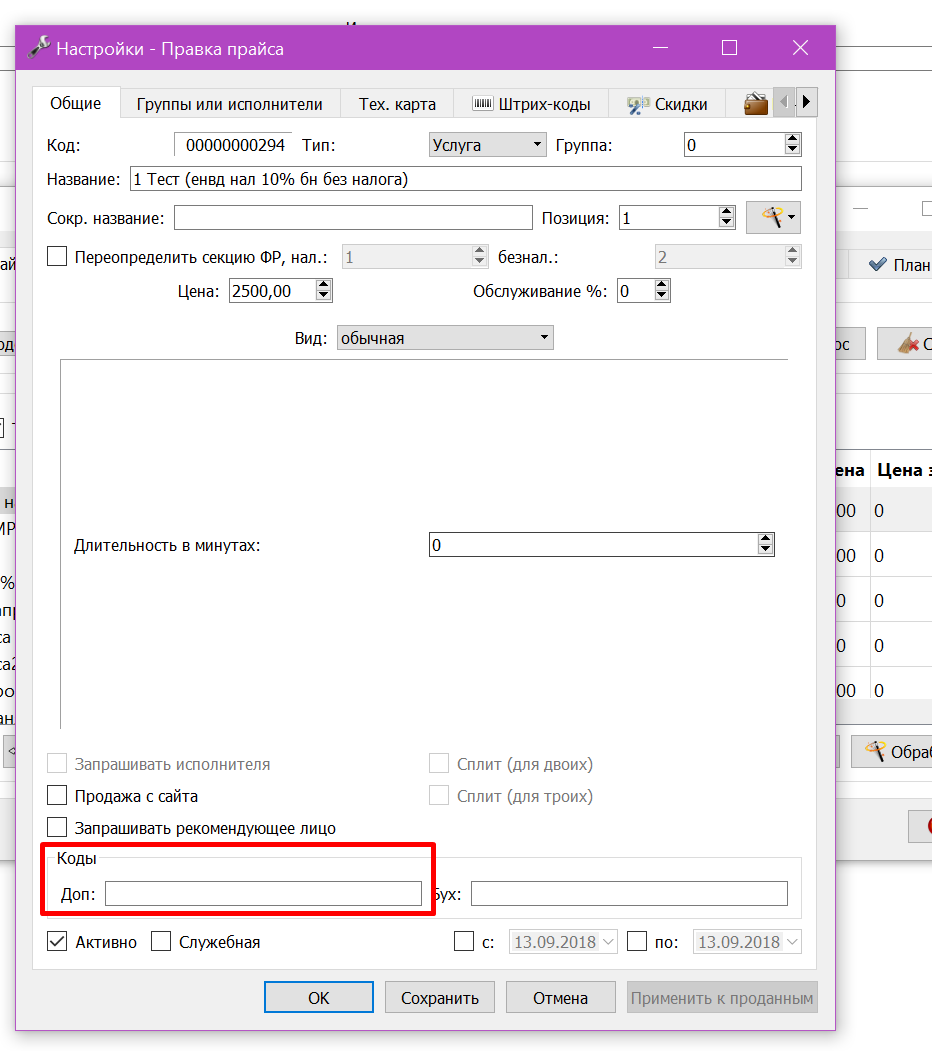Click the Сохранить button
Screen dimensions: 932x1051
(440, 997)
